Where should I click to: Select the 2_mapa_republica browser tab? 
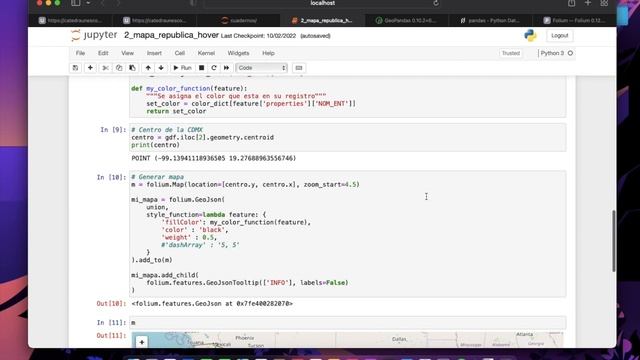[x=322, y=20]
